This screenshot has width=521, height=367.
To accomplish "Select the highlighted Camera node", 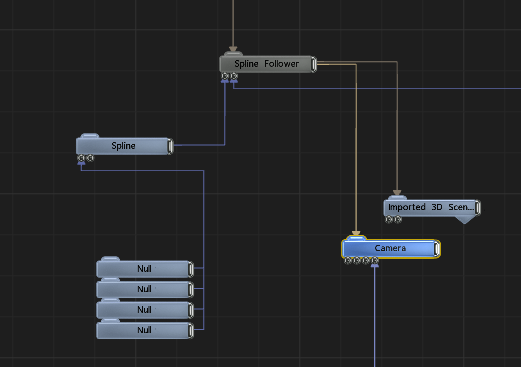I will coord(391,249).
